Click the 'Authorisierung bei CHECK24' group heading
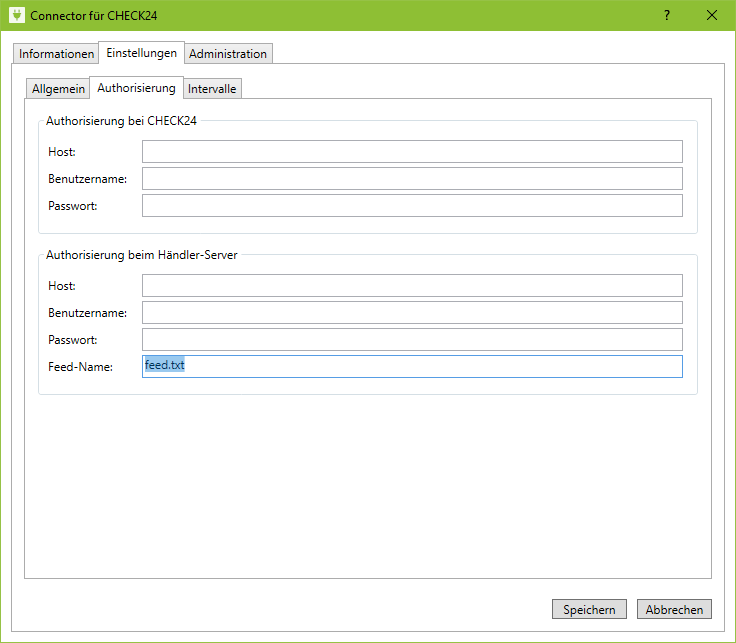 tap(121, 121)
